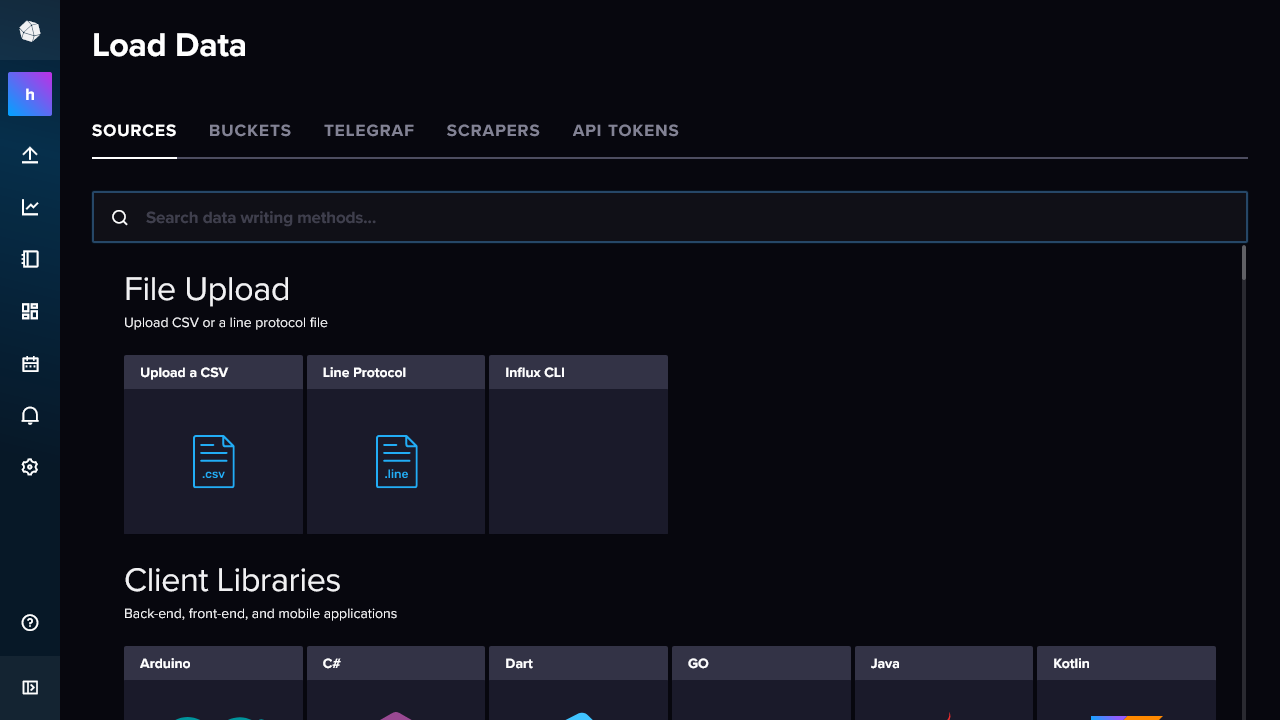1280x720 pixels.
Task: Open Load Data upload arrow icon
Action: tap(30, 155)
